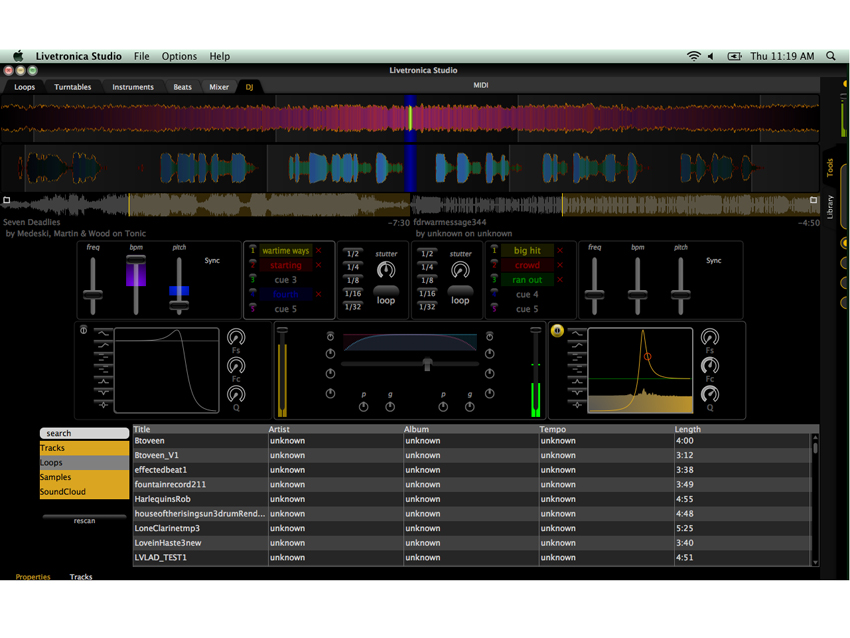Select notch filter shape on right deck filter
Screen dimensions: 850x638
point(577,392)
